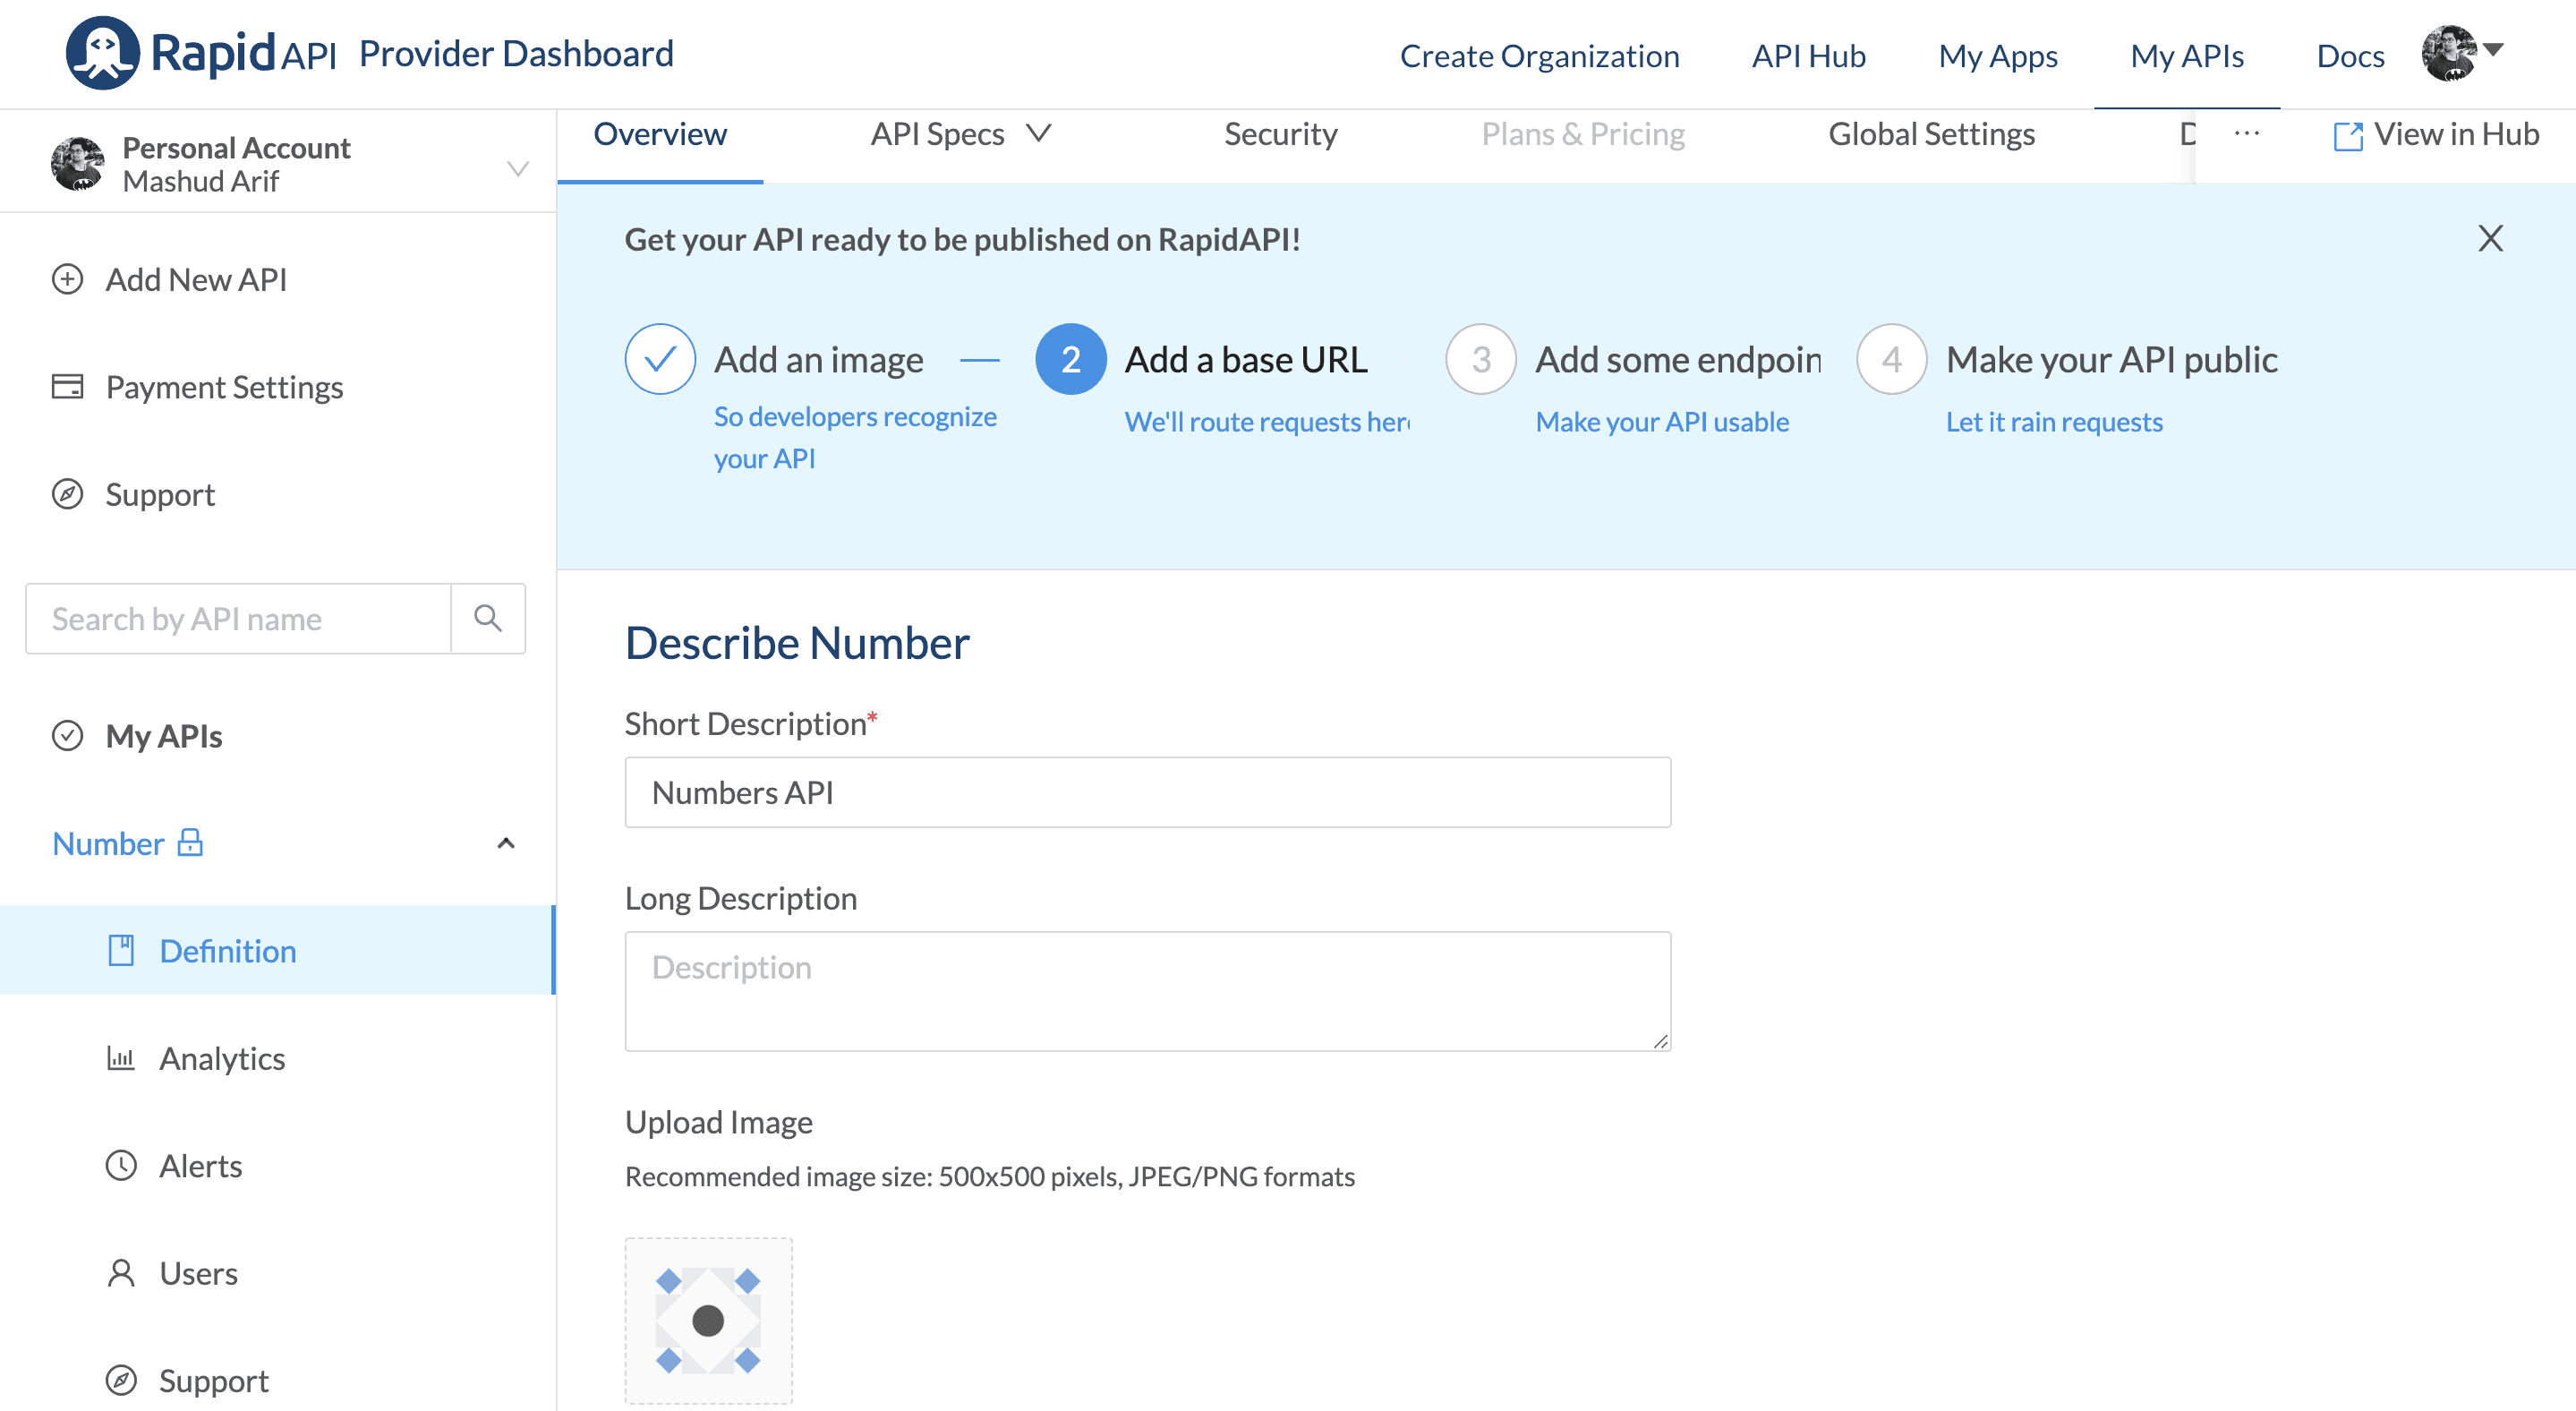Image resolution: width=2576 pixels, height=1411 pixels.
Task: Click the Long Description text area
Action: click(x=1147, y=991)
